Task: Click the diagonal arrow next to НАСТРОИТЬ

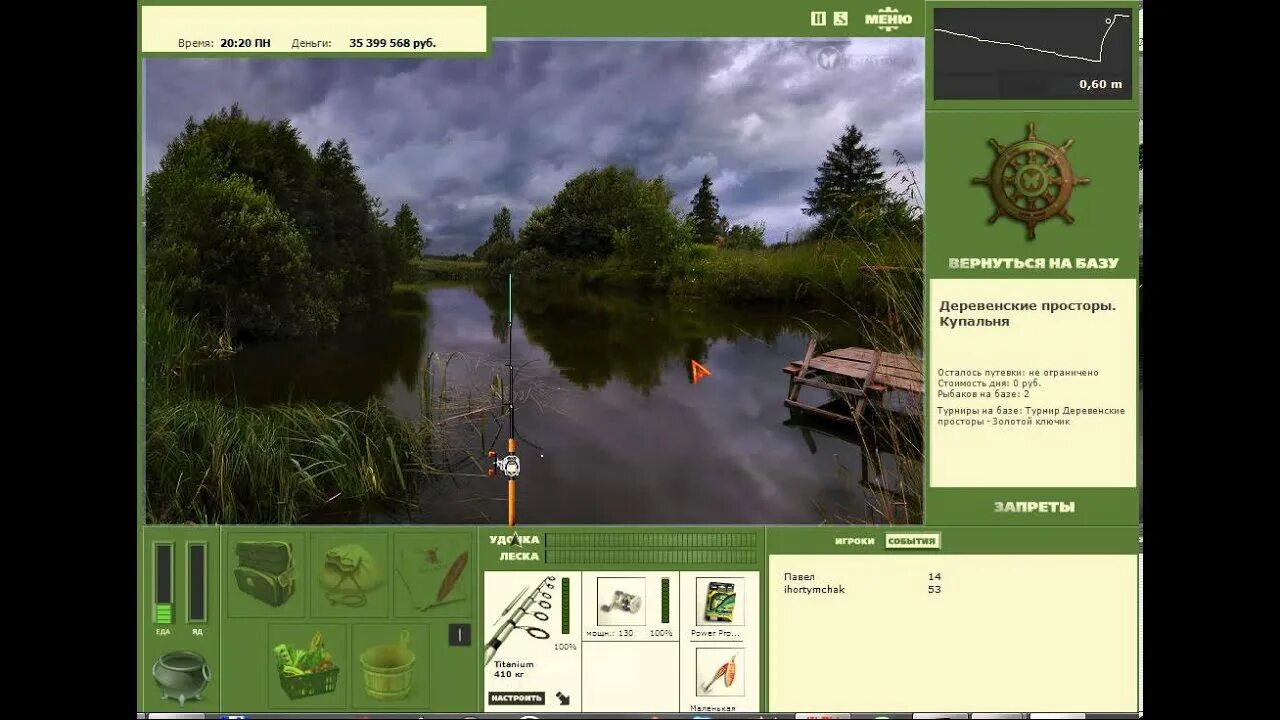Action: click(564, 698)
